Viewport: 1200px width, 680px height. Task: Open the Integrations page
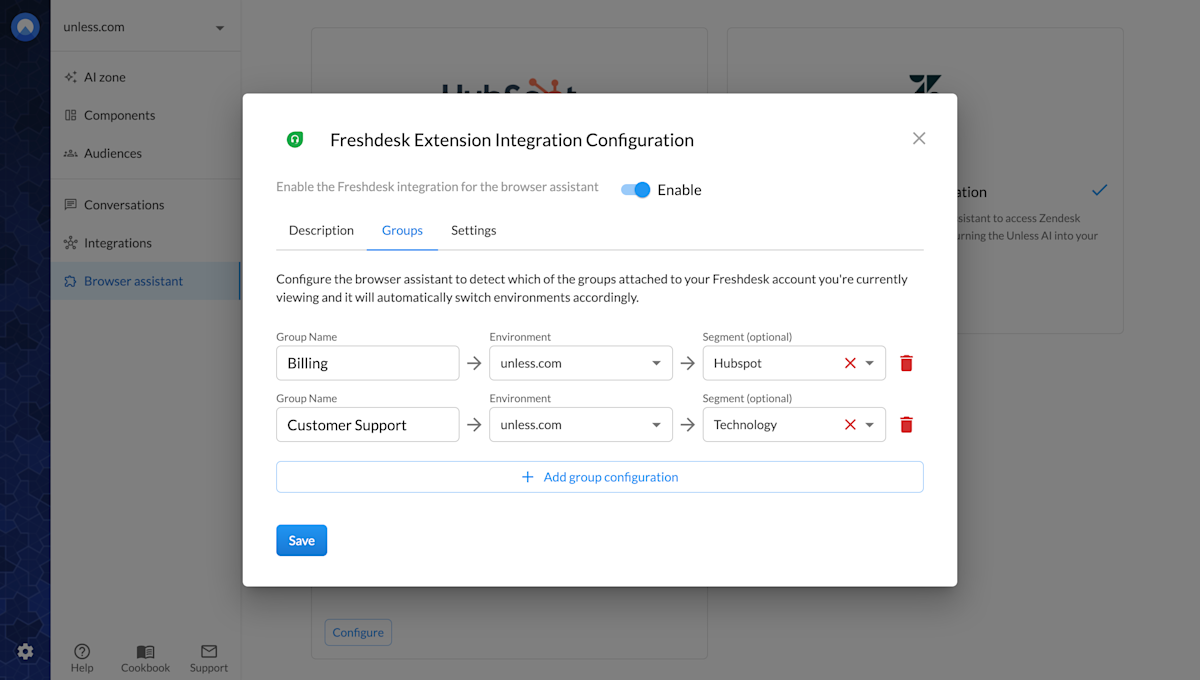[x=118, y=242]
